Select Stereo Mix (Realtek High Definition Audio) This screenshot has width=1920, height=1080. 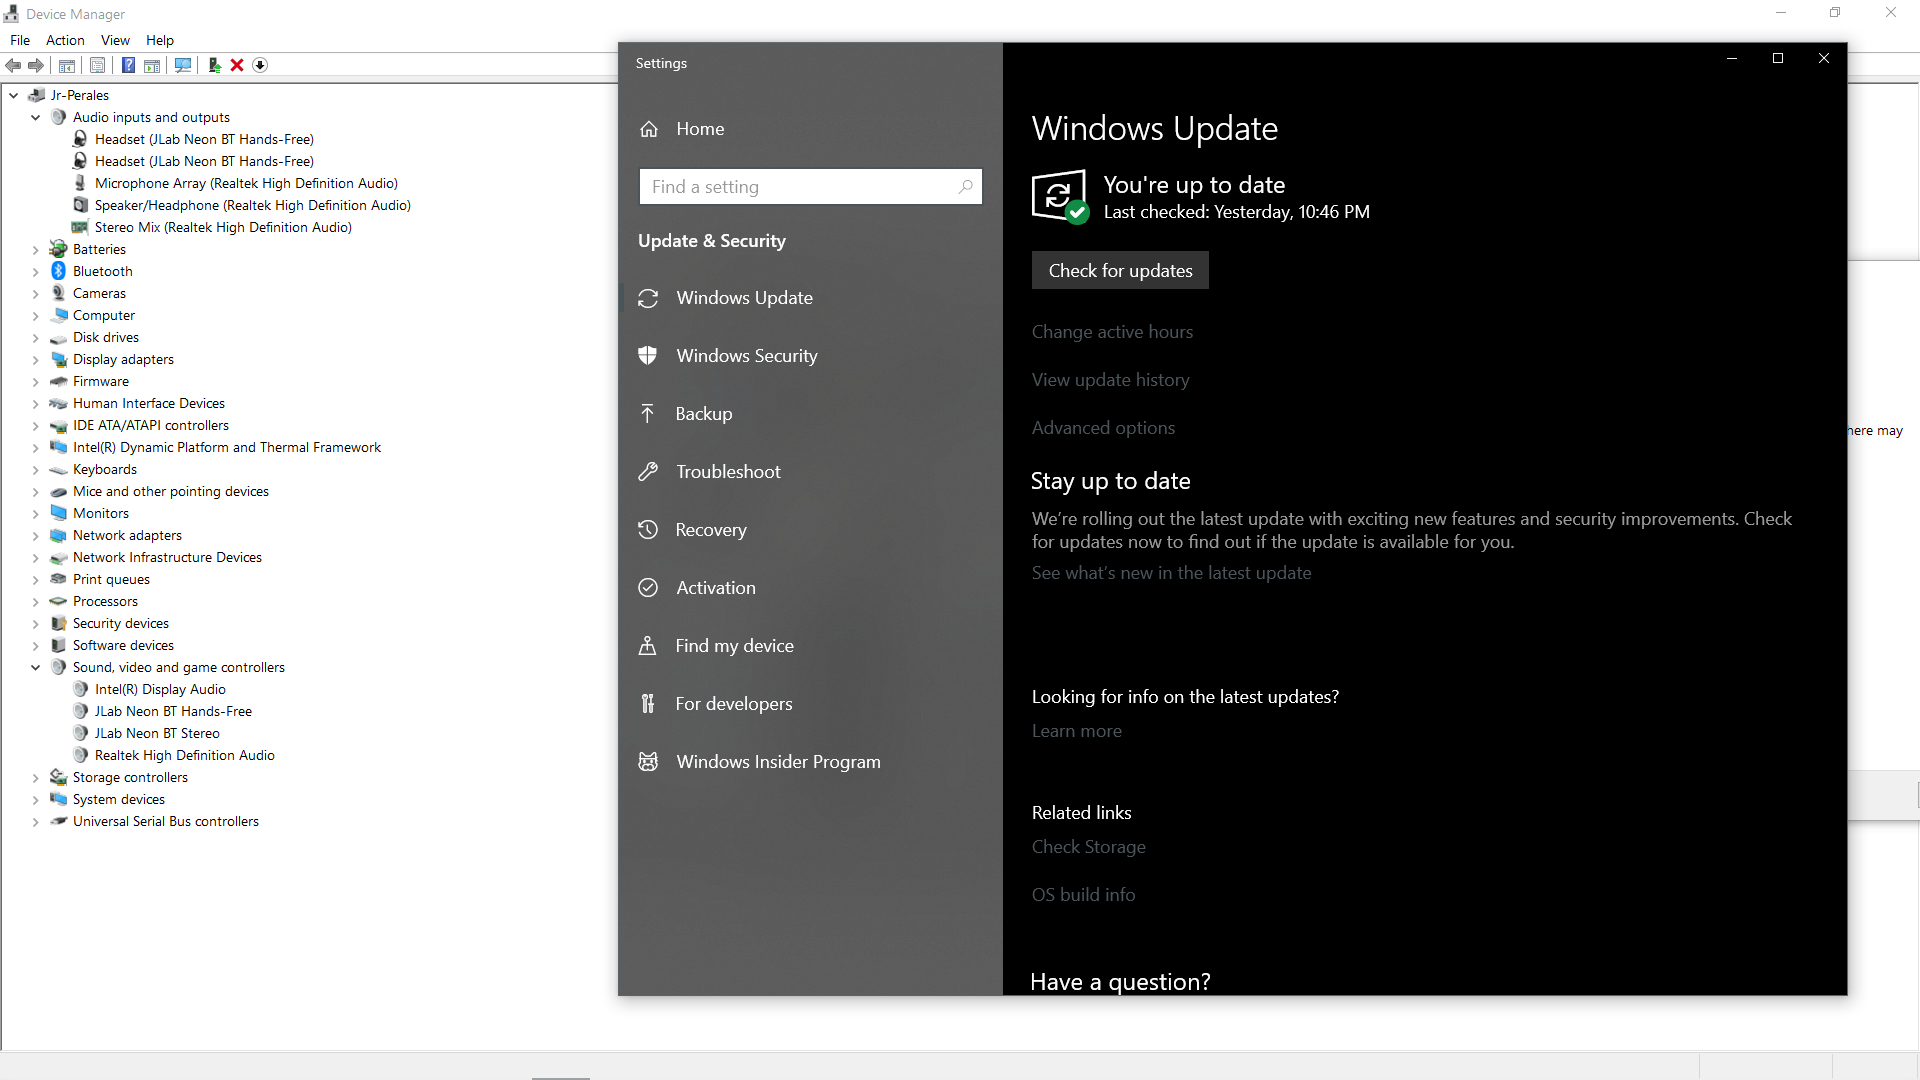click(223, 228)
